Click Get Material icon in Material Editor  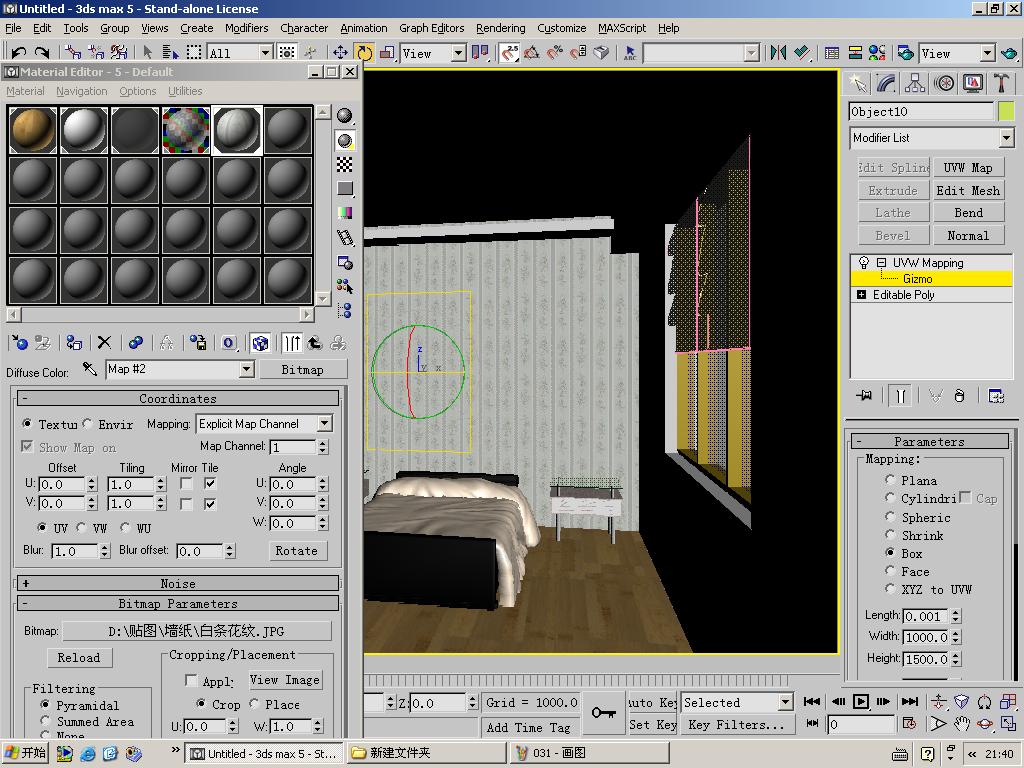[x=20, y=342]
